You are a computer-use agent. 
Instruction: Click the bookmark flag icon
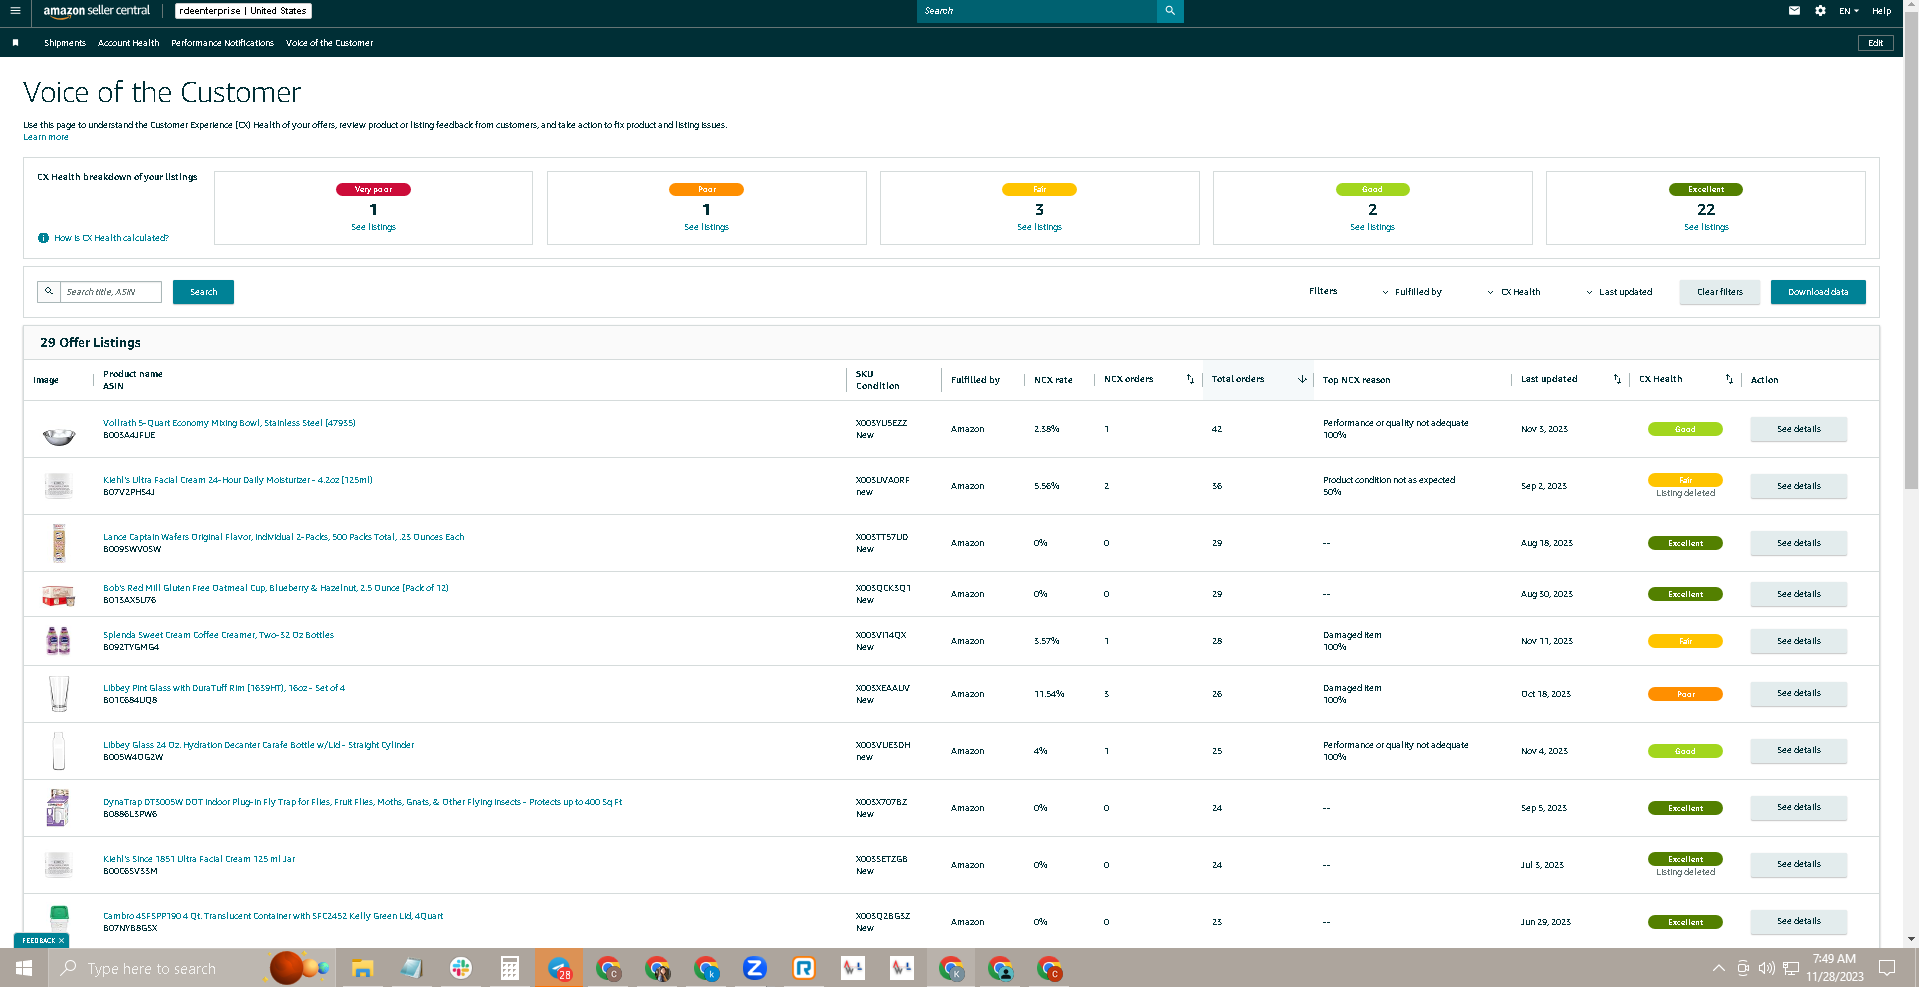coord(15,43)
